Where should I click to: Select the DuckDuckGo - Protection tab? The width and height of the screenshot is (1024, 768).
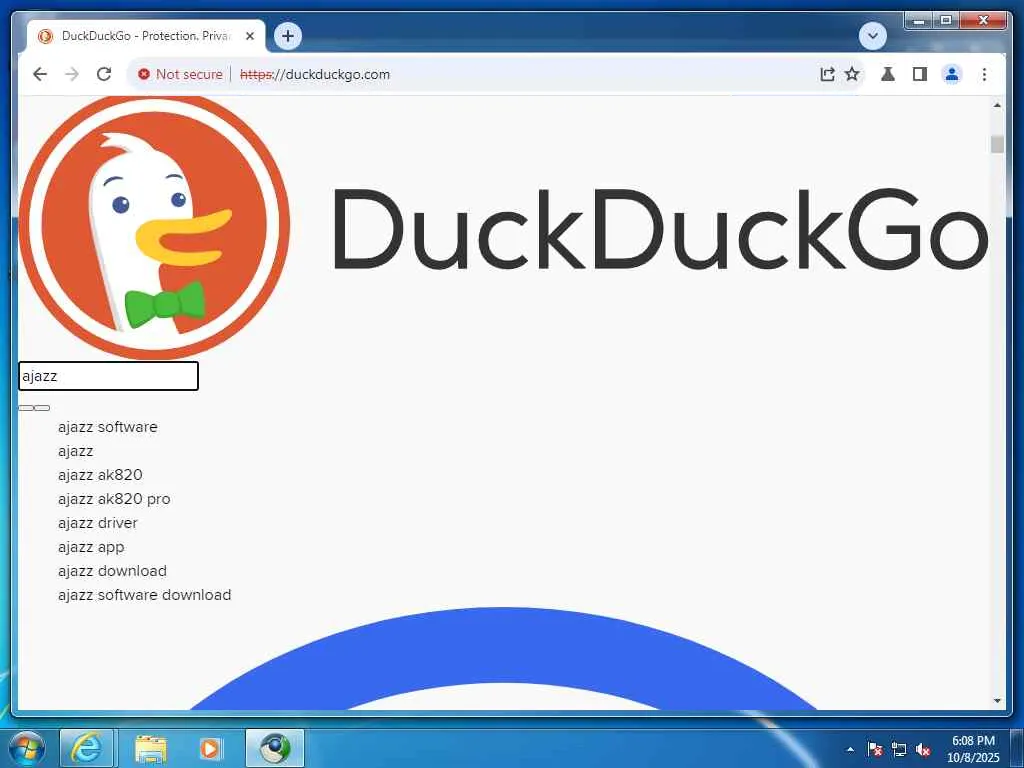pyautogui.click(x=146, y=36)
